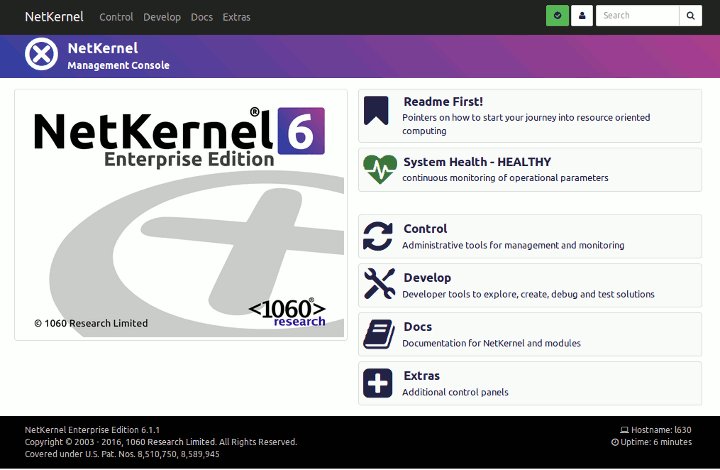
Task: Open the Docs panel heading link
Action: click(418, 327)
